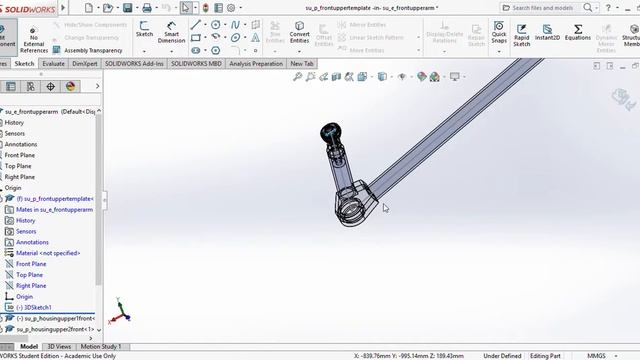Switch to New Tab ribbon tab
The width and height of the screenshot is (640, 360).
coord(302,63)
